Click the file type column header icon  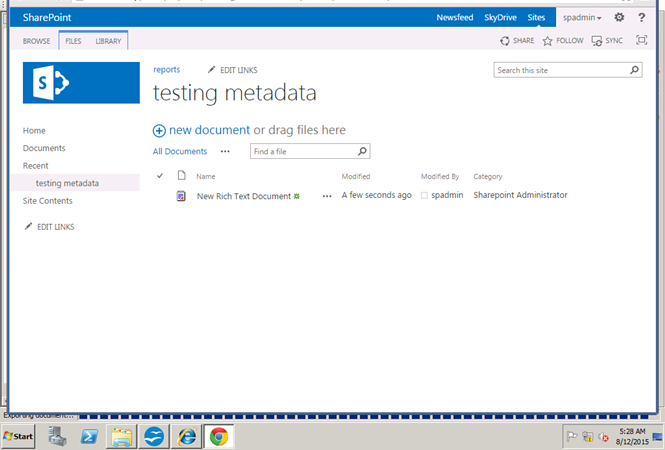[182, 175]
